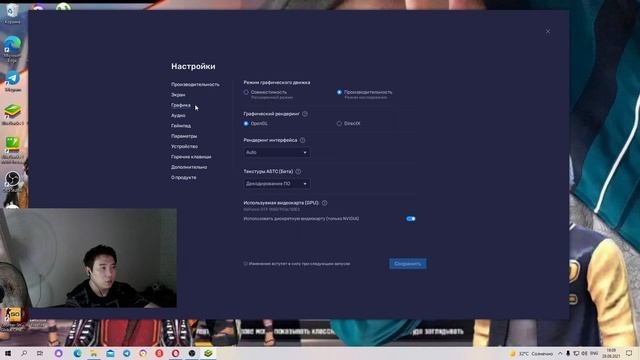The height and width of the screenshot is (360, 640).
Task: Show help for Рендеринг интерфейса
Action: coord(302,140)
